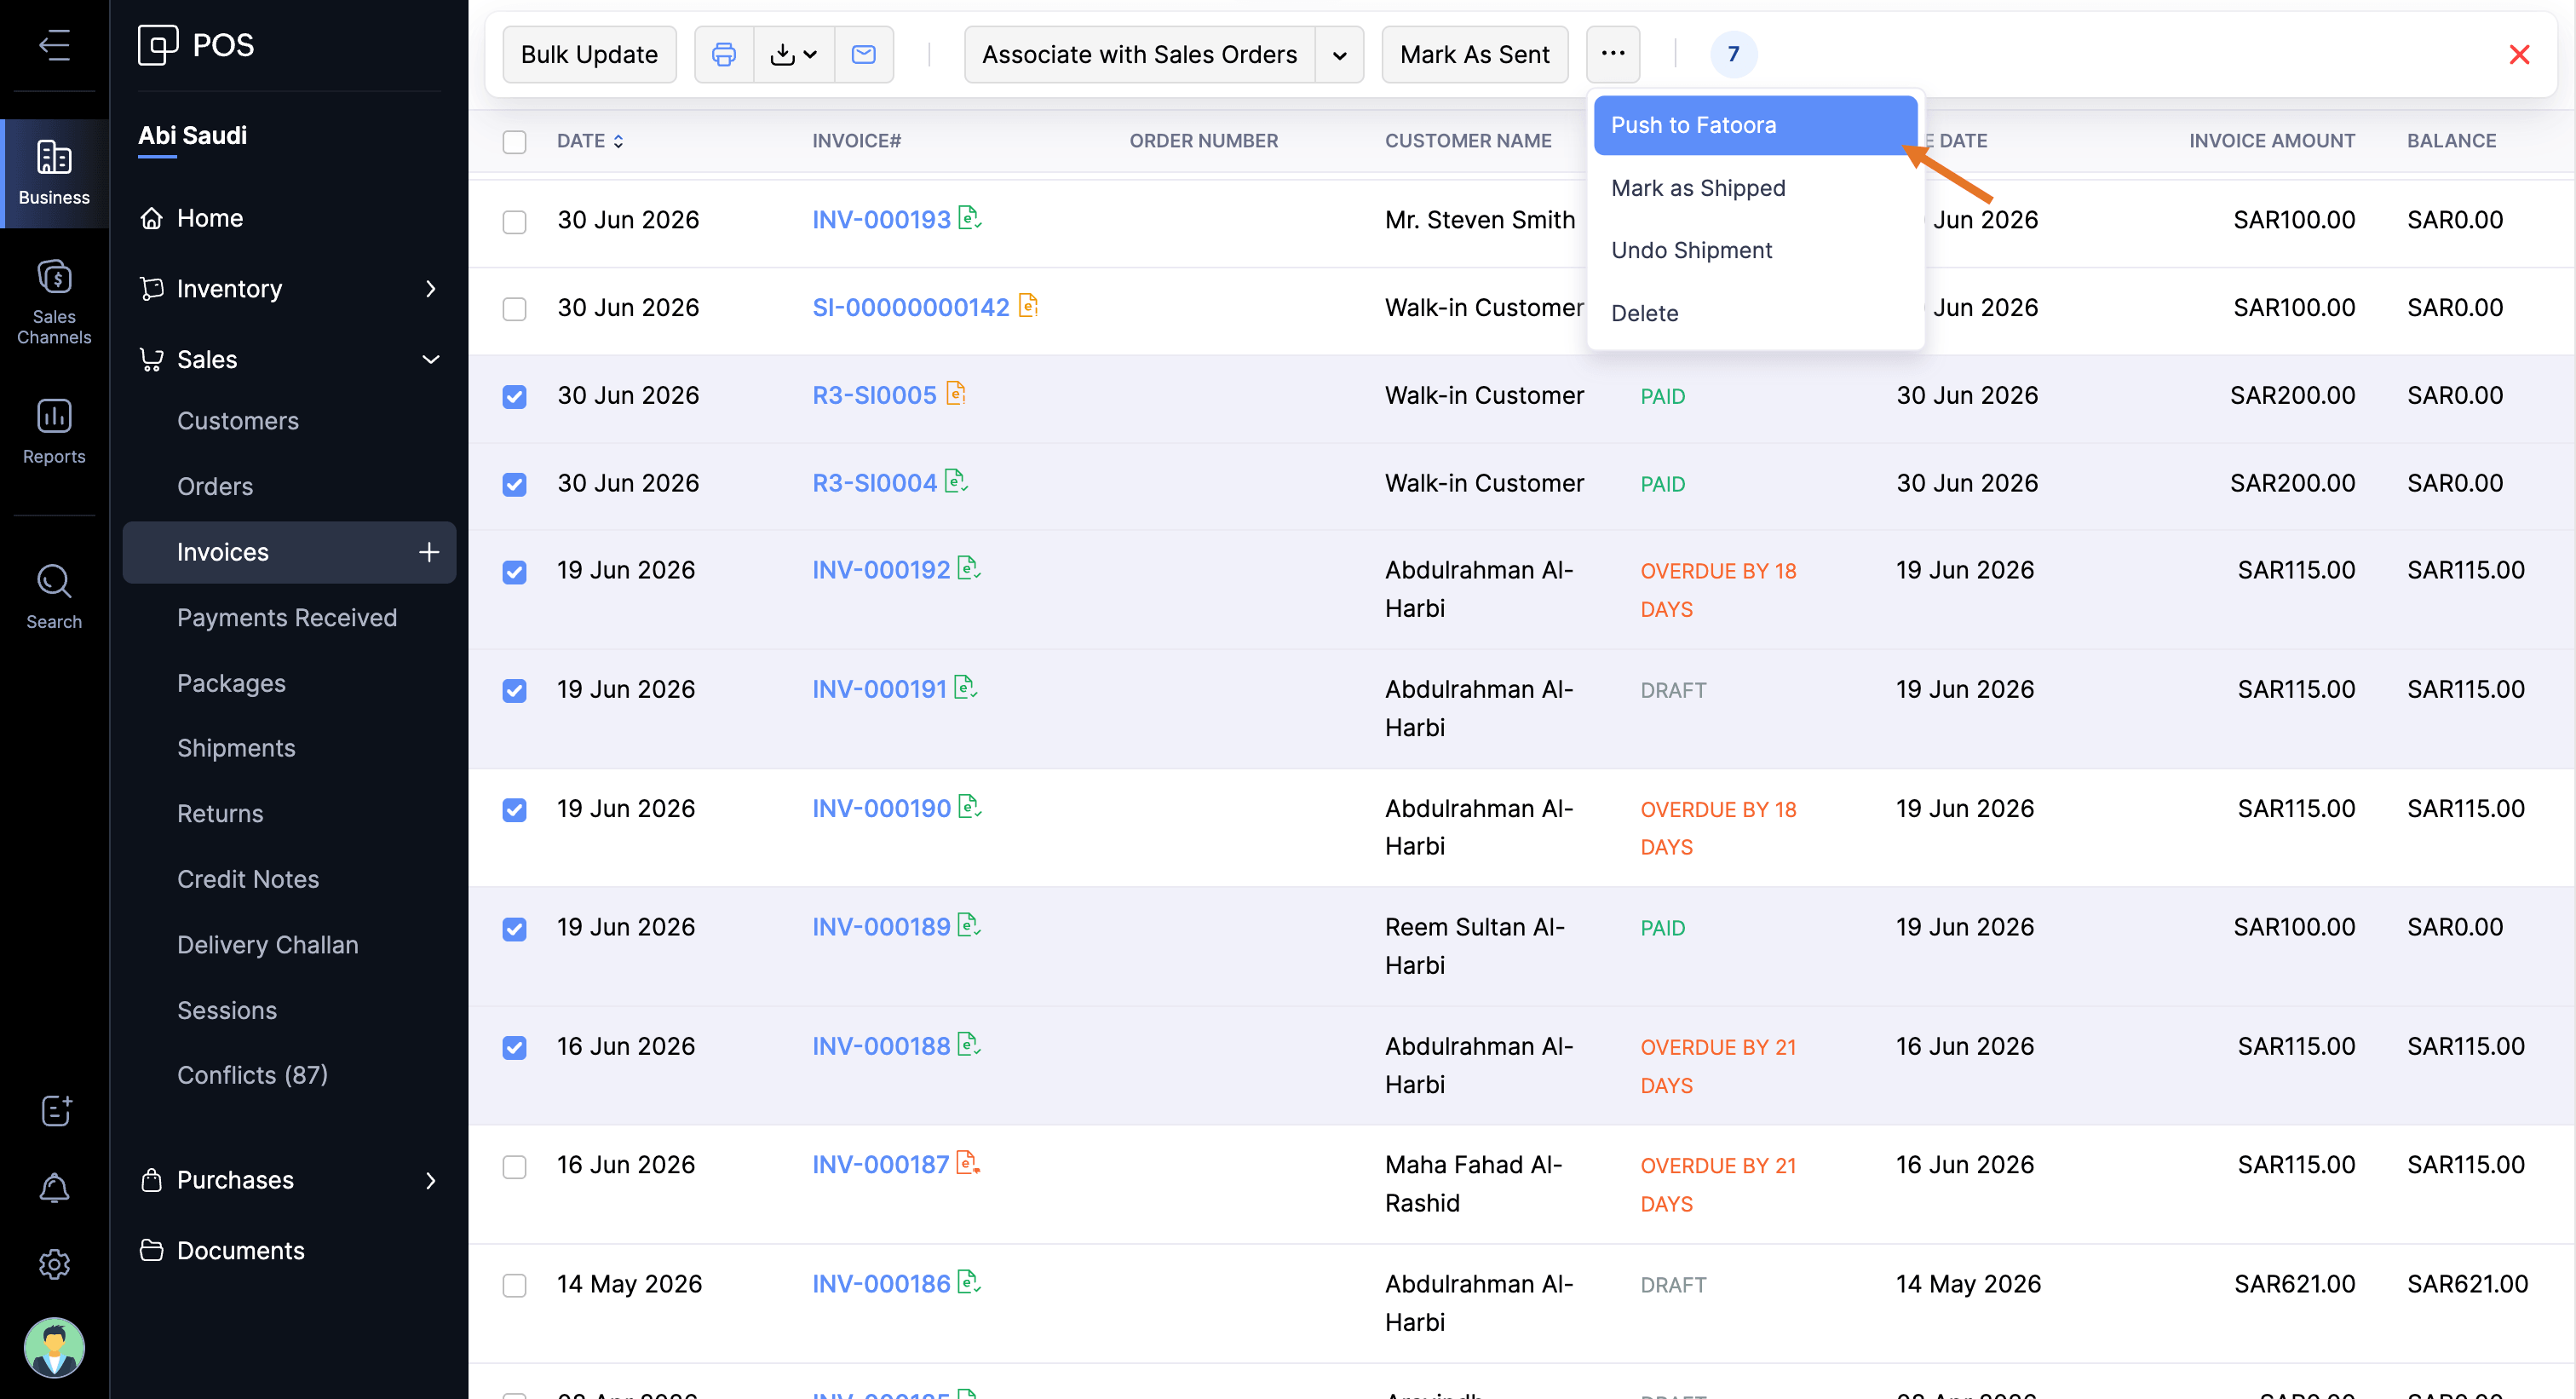Click the e-invoice error icon beside INV-000187

coord(968,1162)
